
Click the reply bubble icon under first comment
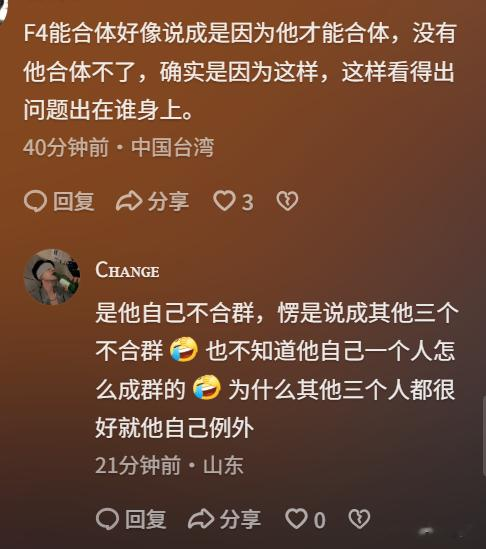pos(35,201)
